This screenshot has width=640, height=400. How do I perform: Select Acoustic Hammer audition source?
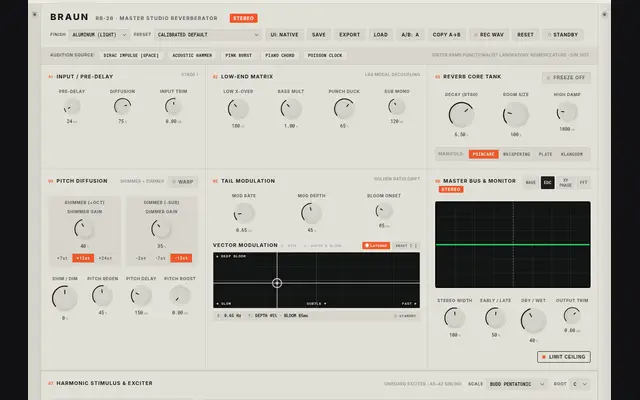pyautogui.click(x=192, y=55)
